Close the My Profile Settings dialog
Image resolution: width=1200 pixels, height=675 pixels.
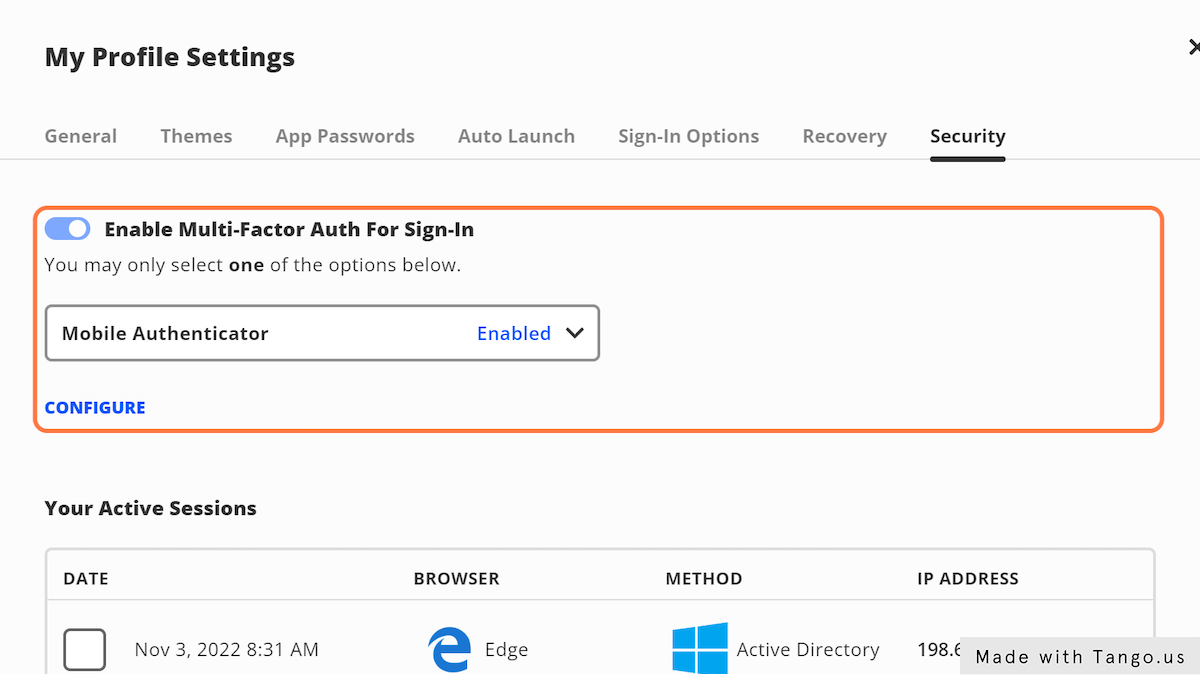(x=1194, y=46)
